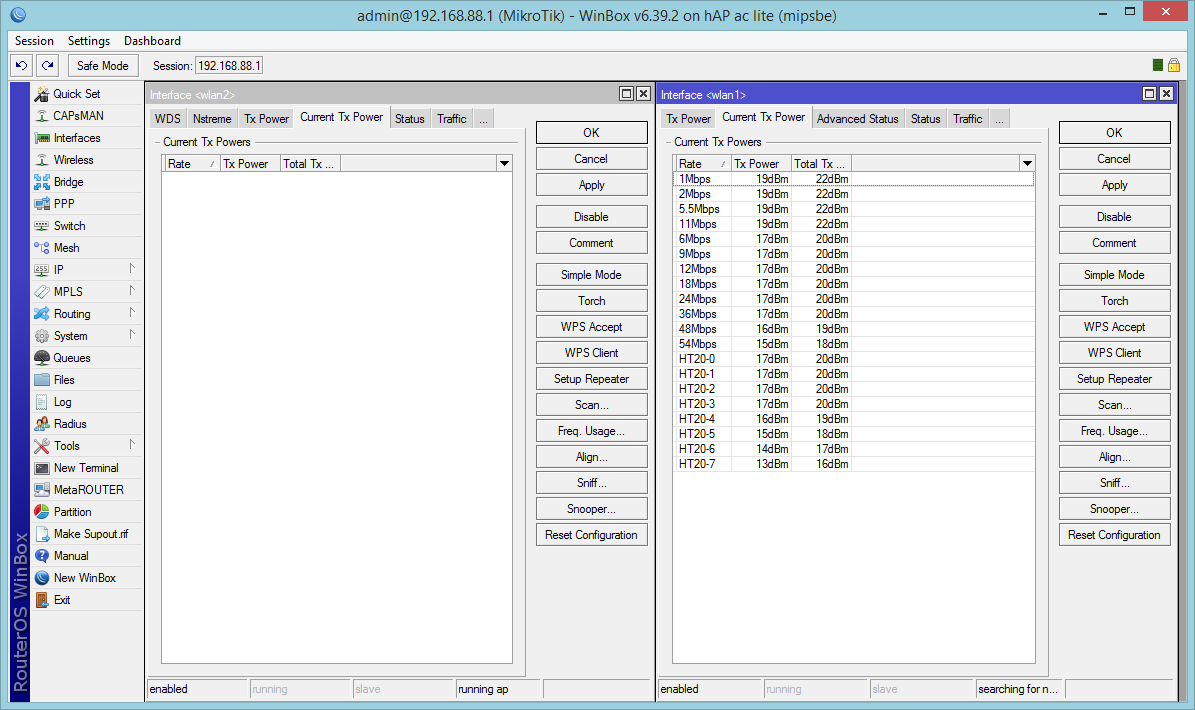
Task: Open PPP menu icon
Action: tap(42, 204)
